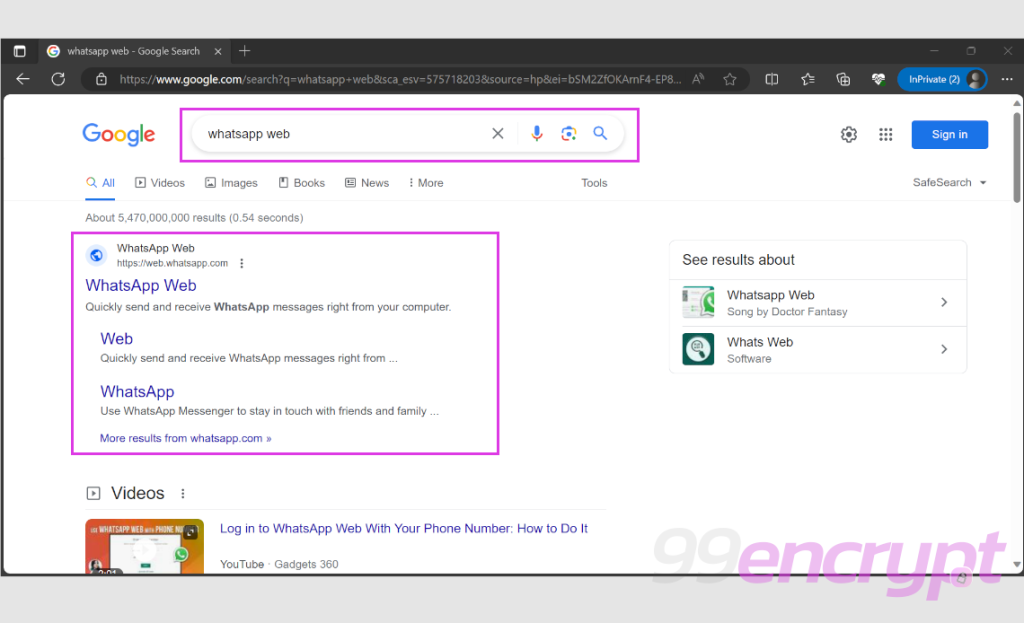This screenshot has width=1024, height=623.
Task: Switch to the Images search tab
Action: (x=231, y=182)
